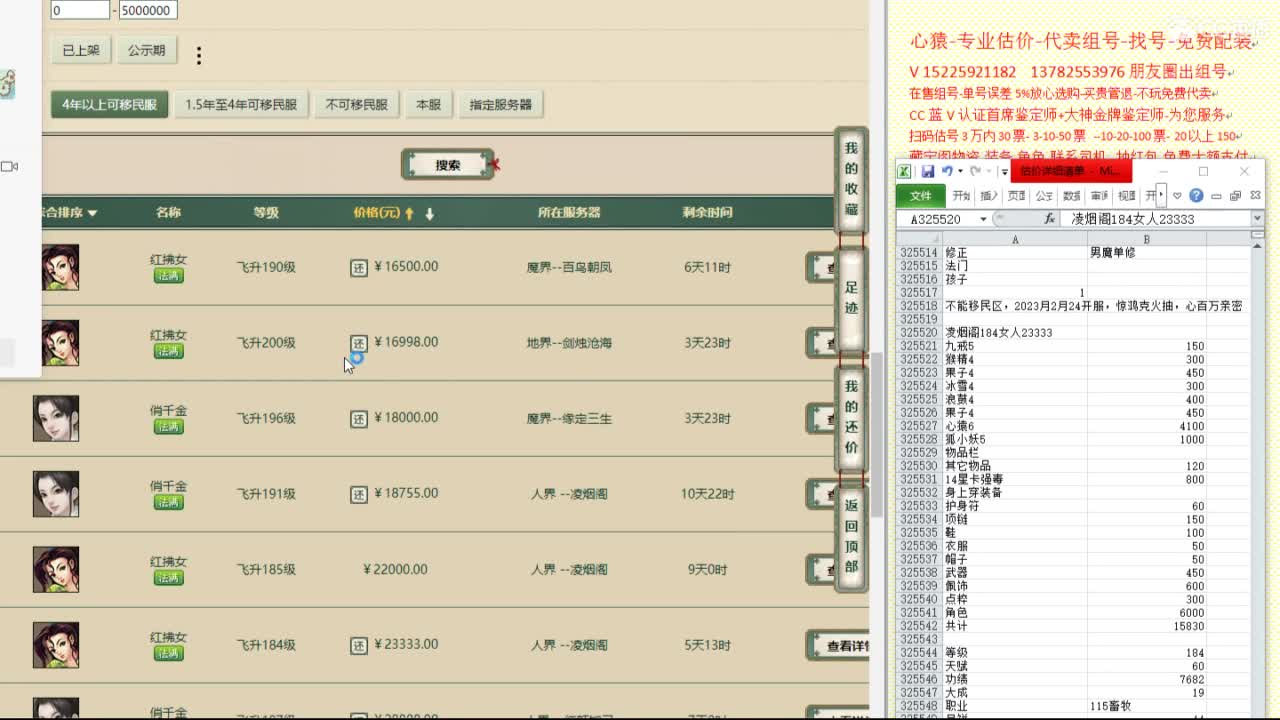Screen dimensions: 1280x720
Task: Click the max price input showing 5000000
Action: [146, 9]
